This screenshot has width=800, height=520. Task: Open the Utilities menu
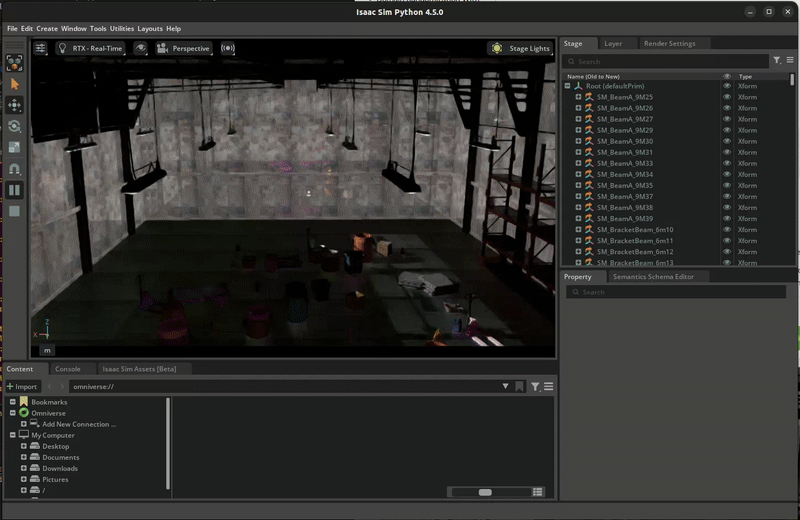[x=121, y=29]
